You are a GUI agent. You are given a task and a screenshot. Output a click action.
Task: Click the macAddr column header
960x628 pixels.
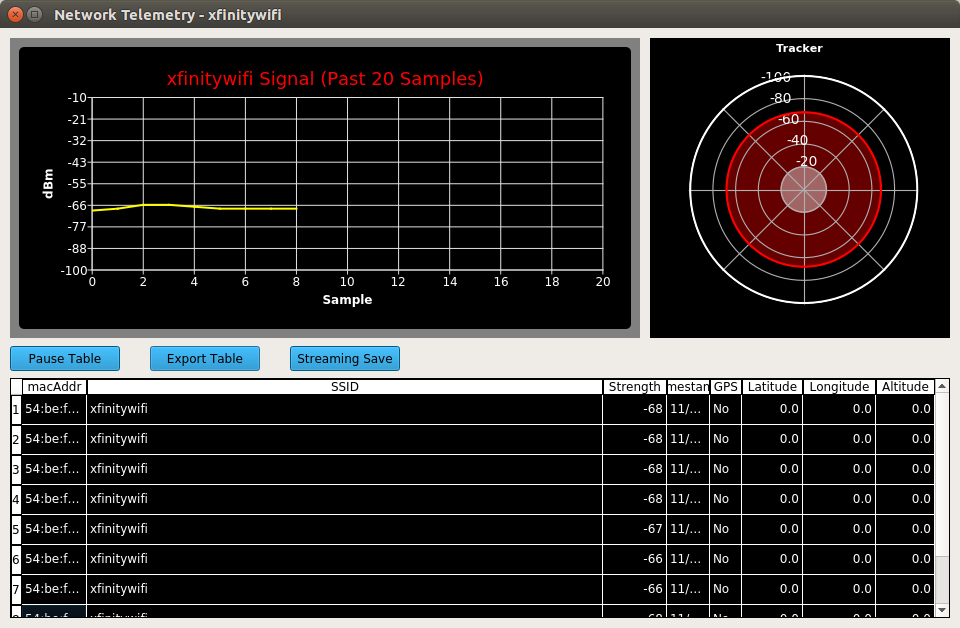(x=52, y=387)
